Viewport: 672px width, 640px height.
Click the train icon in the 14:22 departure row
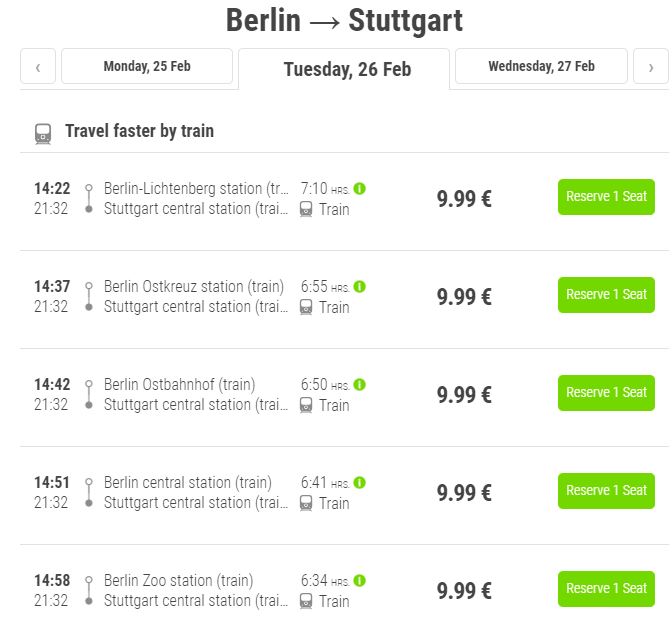306,209
